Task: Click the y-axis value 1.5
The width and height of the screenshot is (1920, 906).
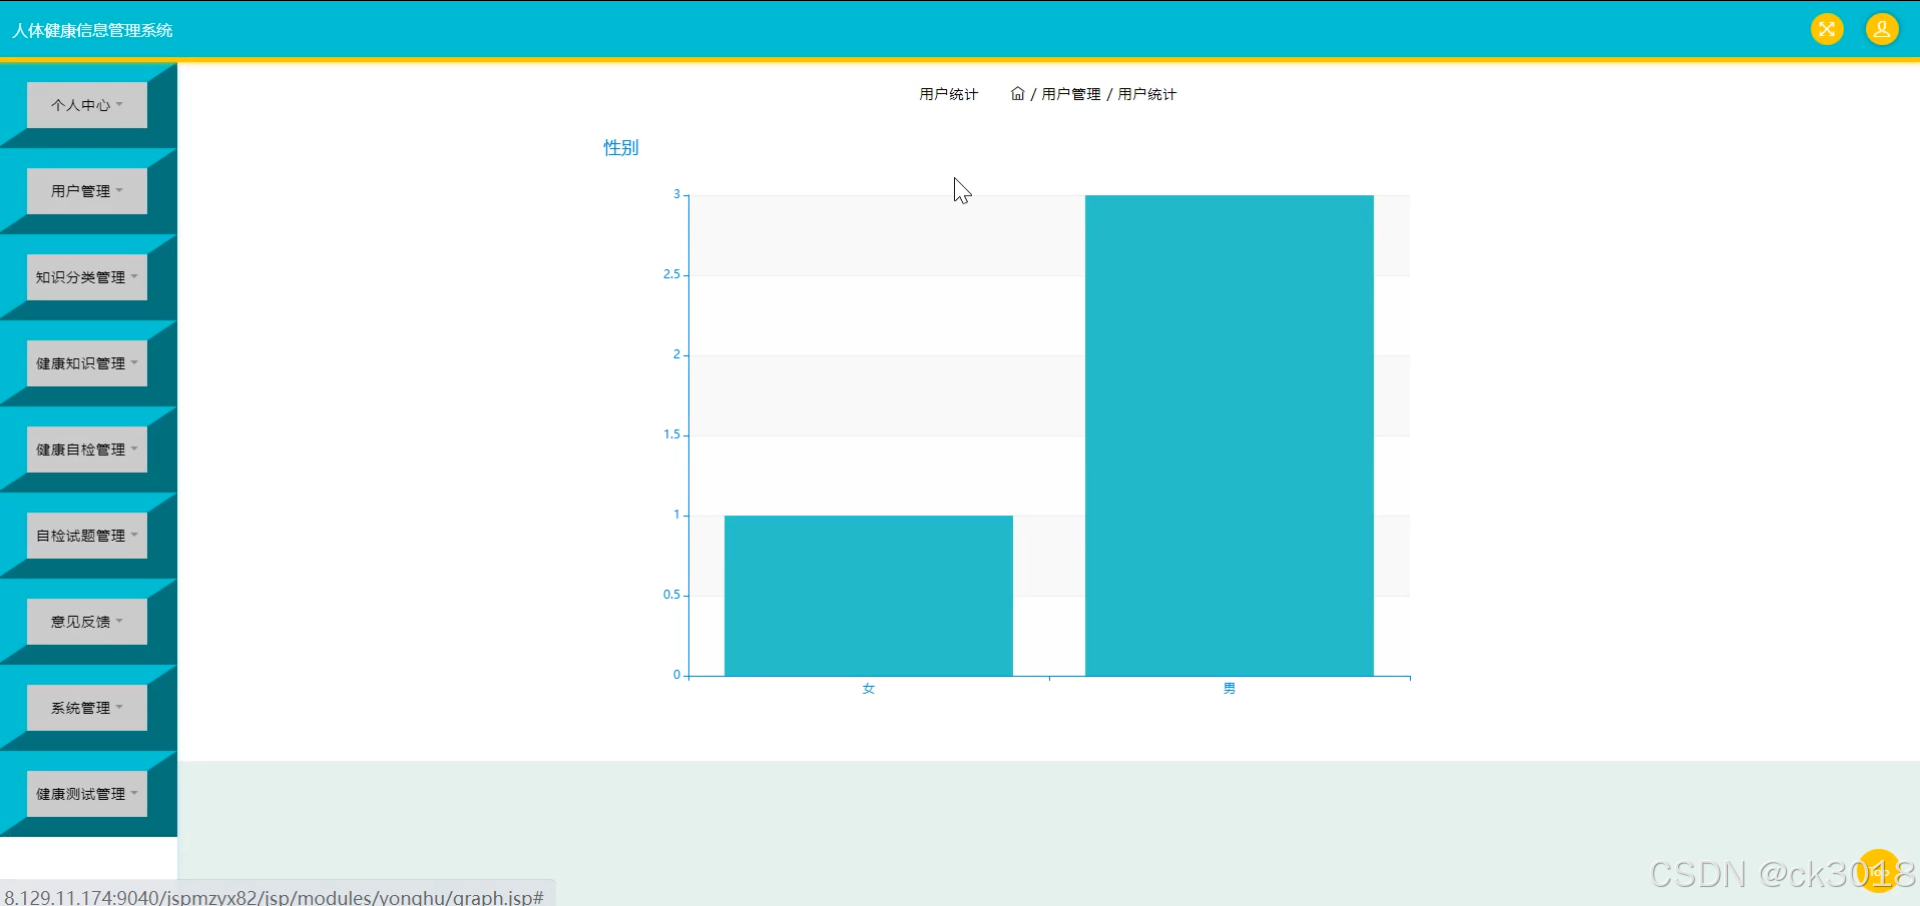Action: click(672, 434)
